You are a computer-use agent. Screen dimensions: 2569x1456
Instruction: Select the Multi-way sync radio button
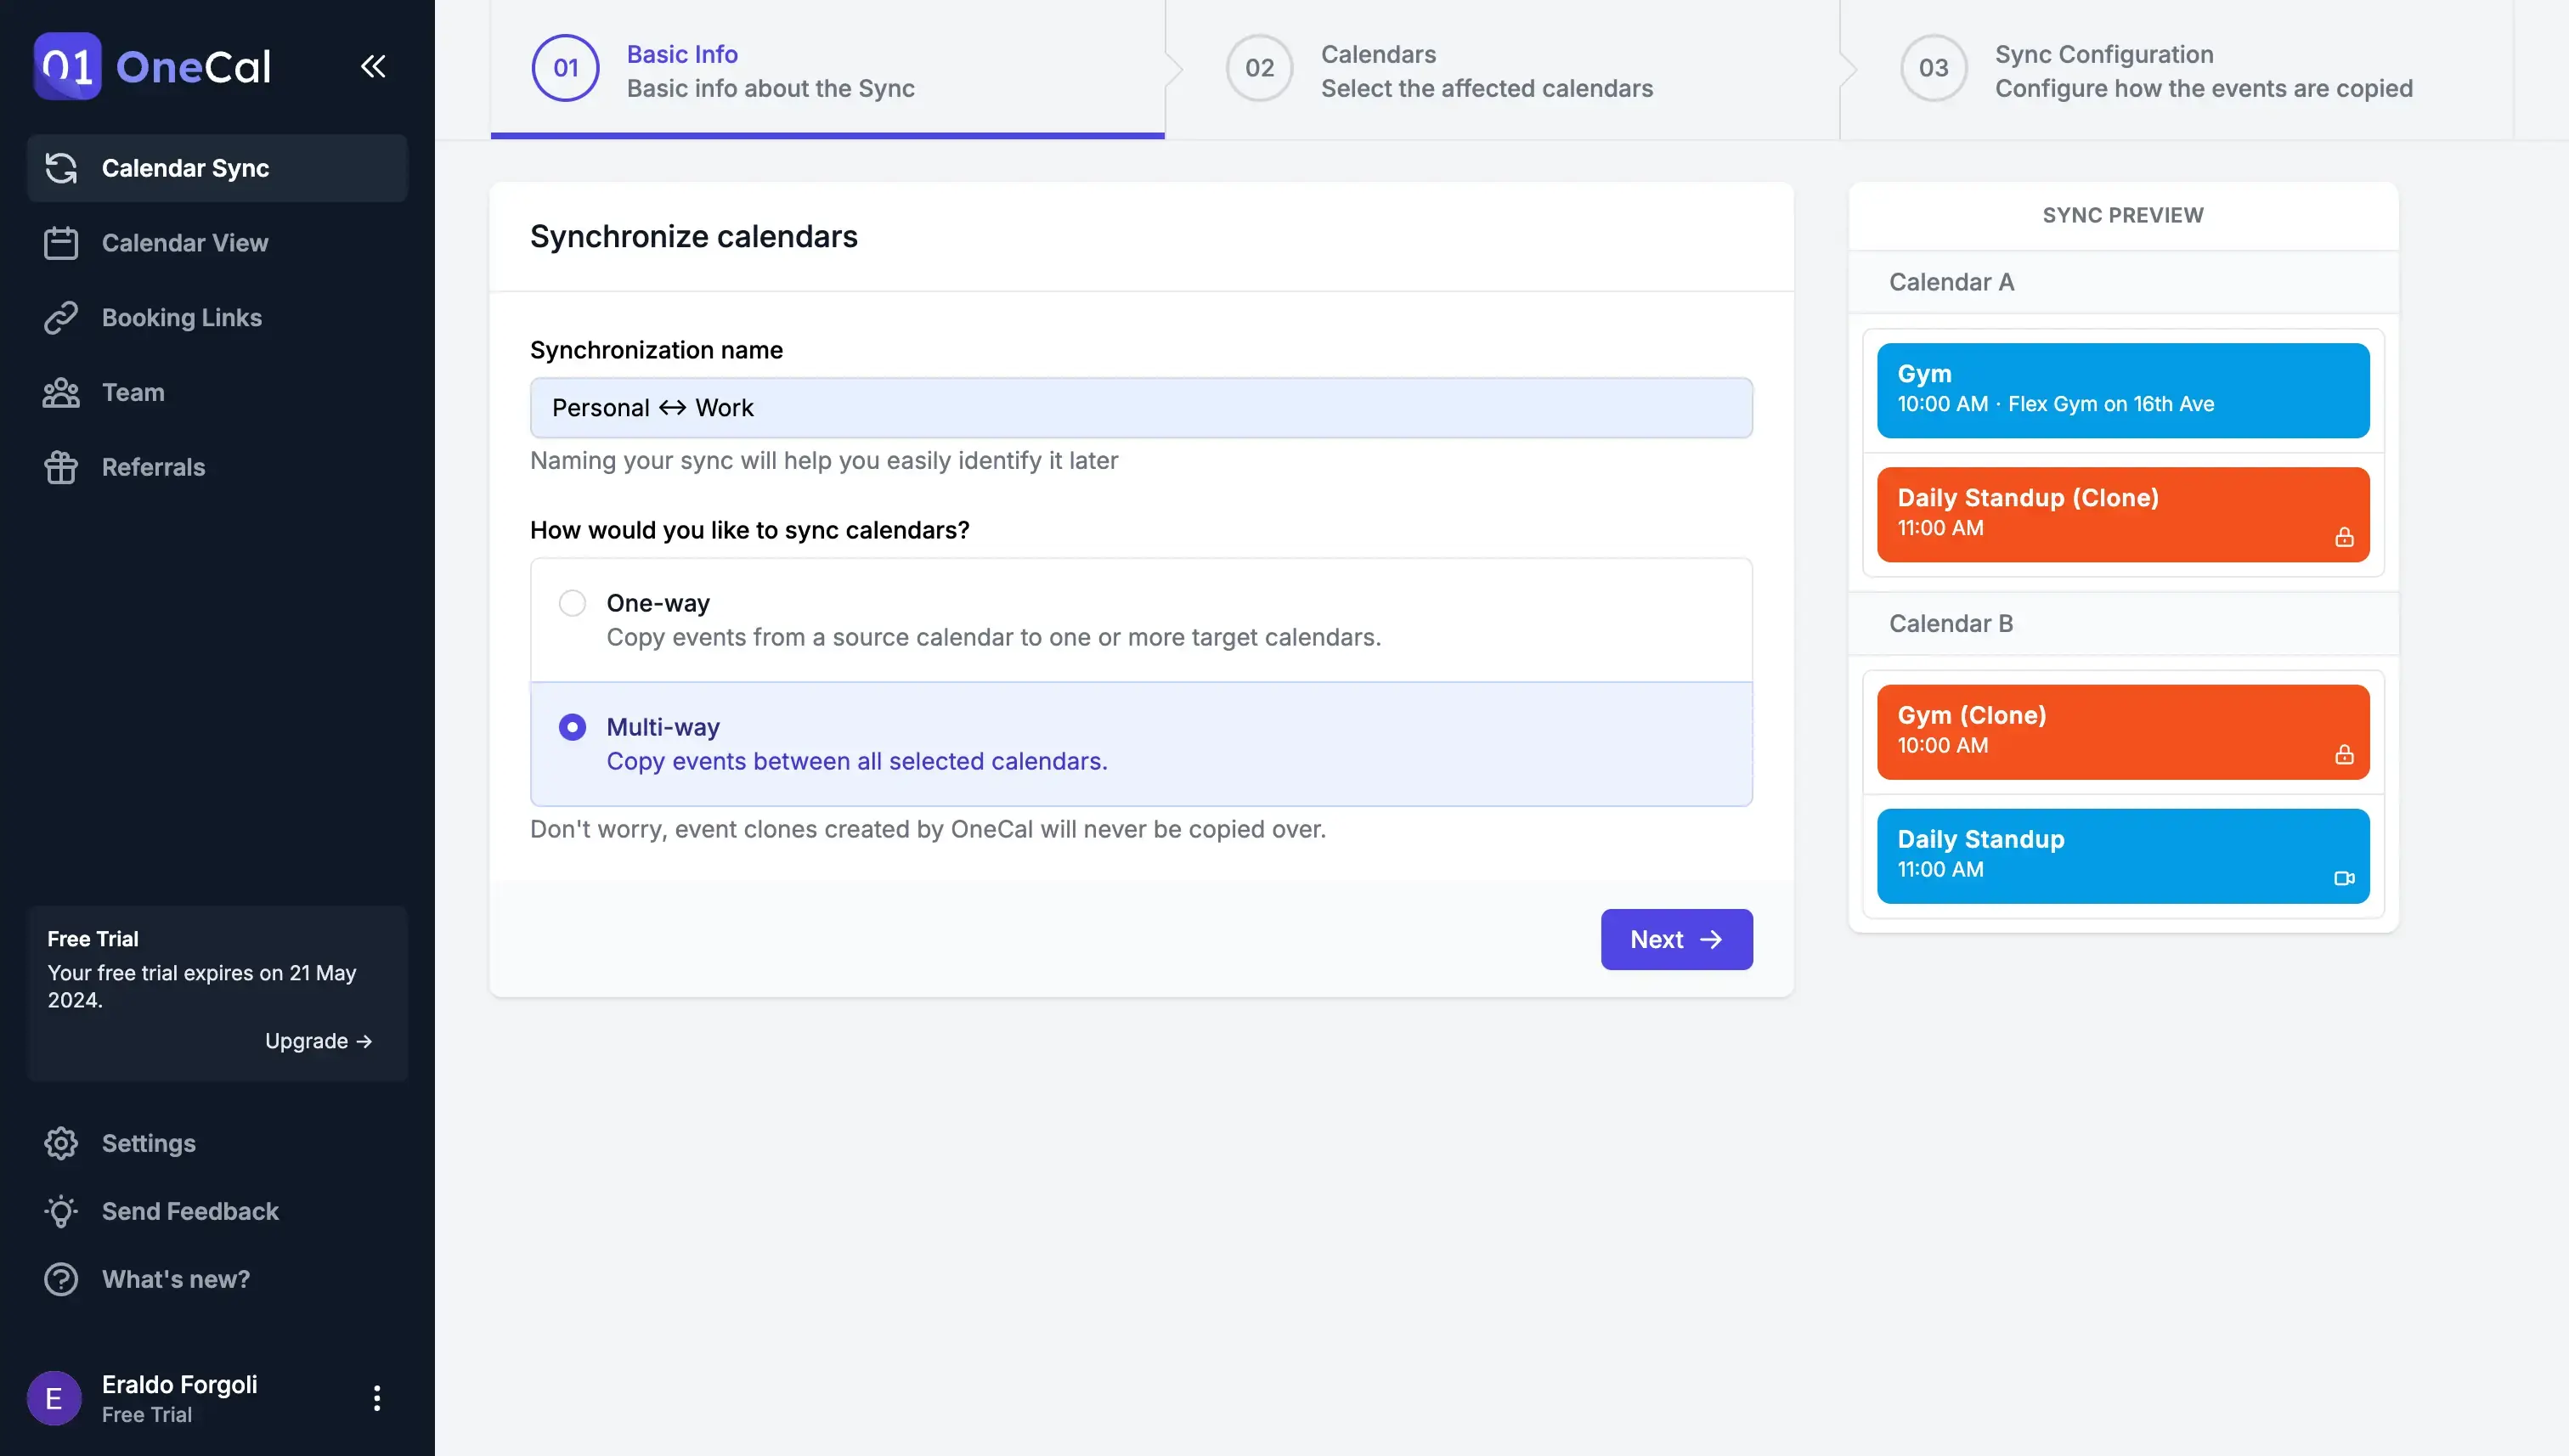(572, 727)
